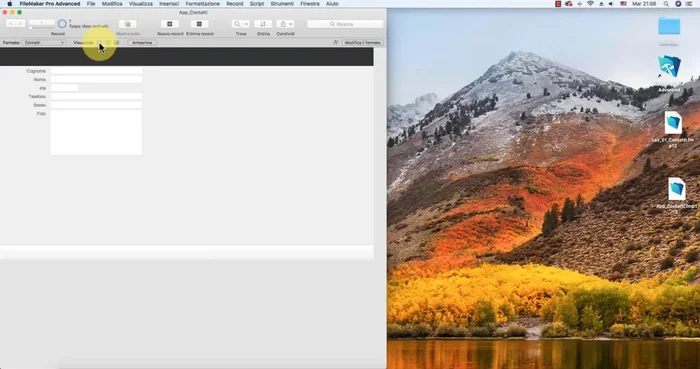Click the Wi-Fi status icon
Viewport: 700px width, 369px height.
click(591, 4)
